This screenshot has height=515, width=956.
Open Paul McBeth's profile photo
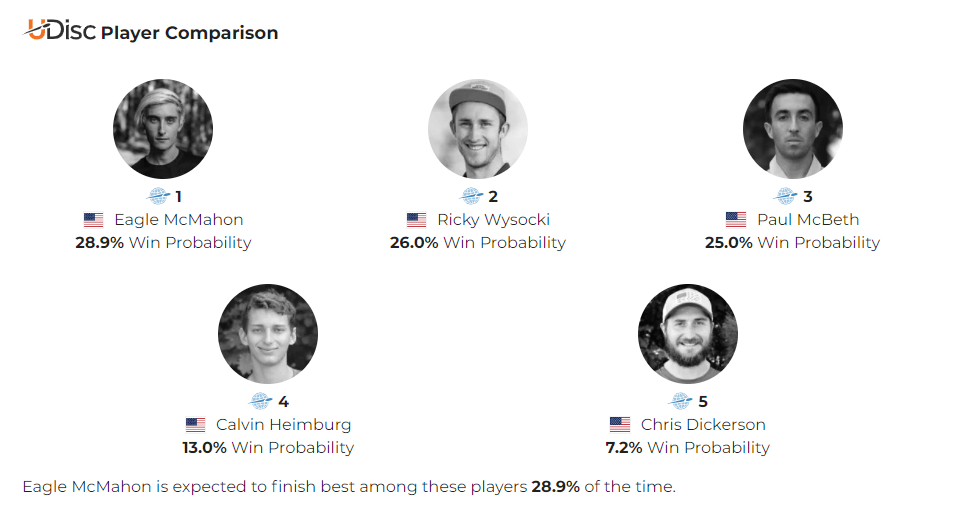tap(793, 129)
